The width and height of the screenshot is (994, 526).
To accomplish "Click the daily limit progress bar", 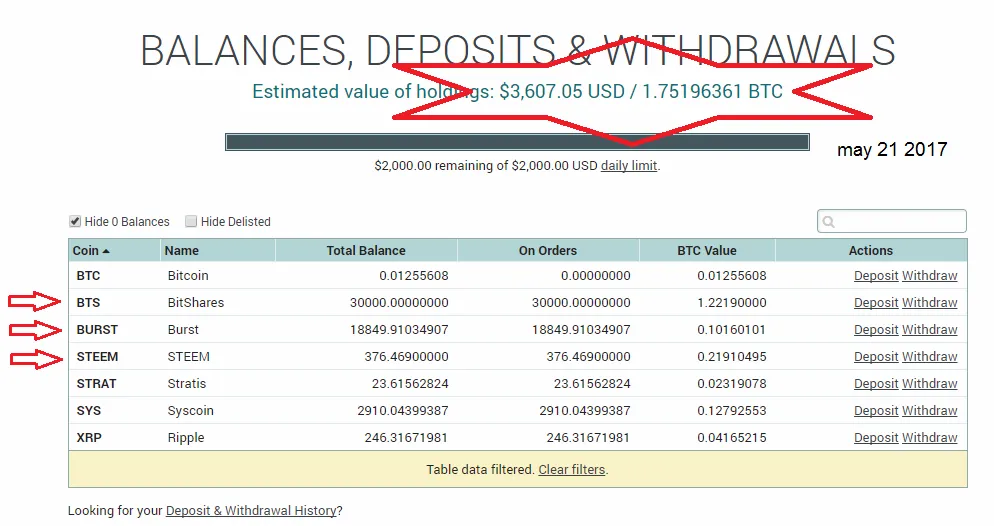I will (x=517, y=142).
